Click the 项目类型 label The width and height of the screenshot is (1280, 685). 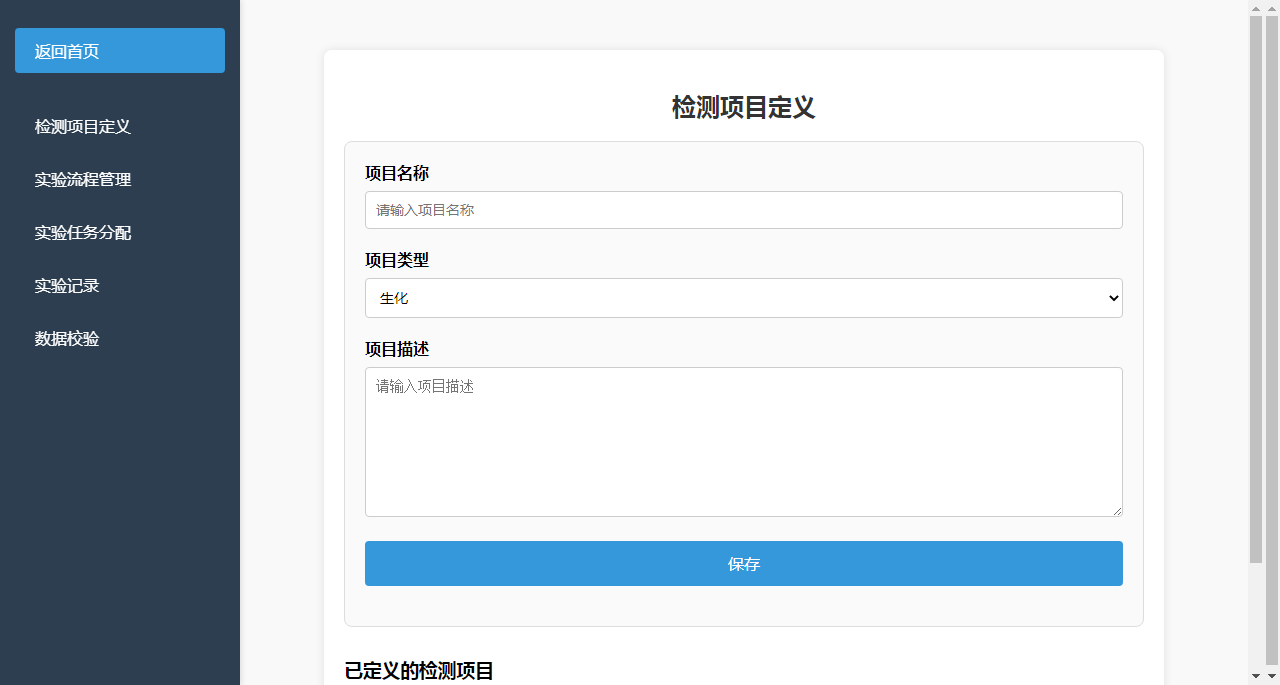(397, 260)
